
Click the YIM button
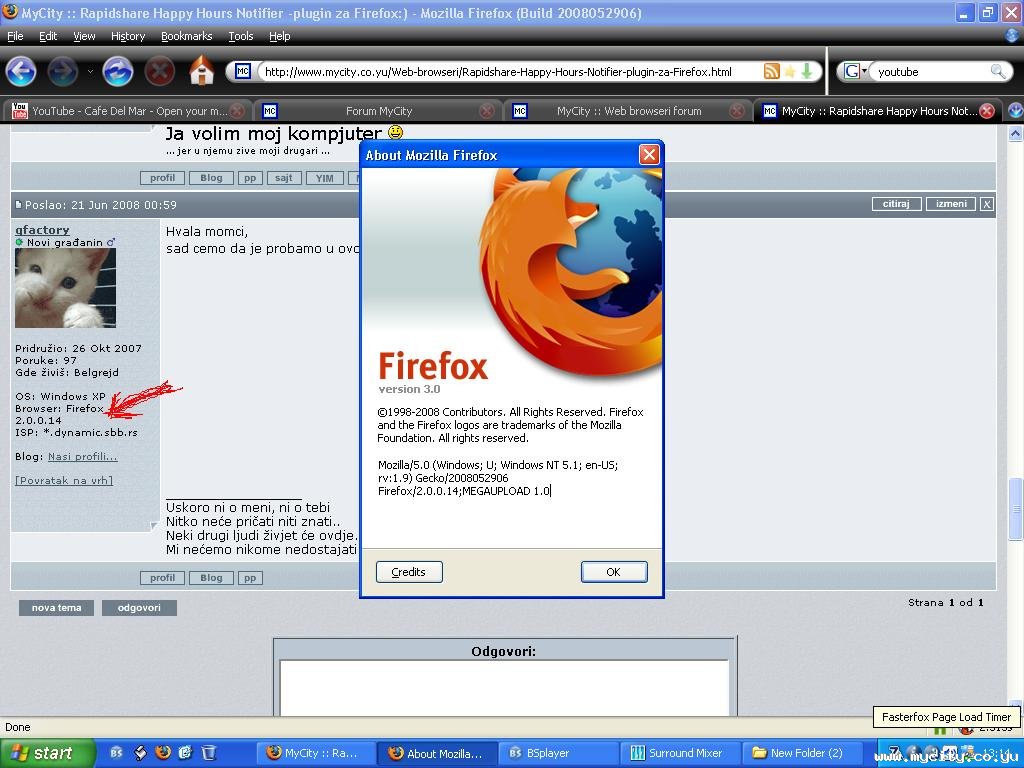pyautogui.click(x=325, y=178)
